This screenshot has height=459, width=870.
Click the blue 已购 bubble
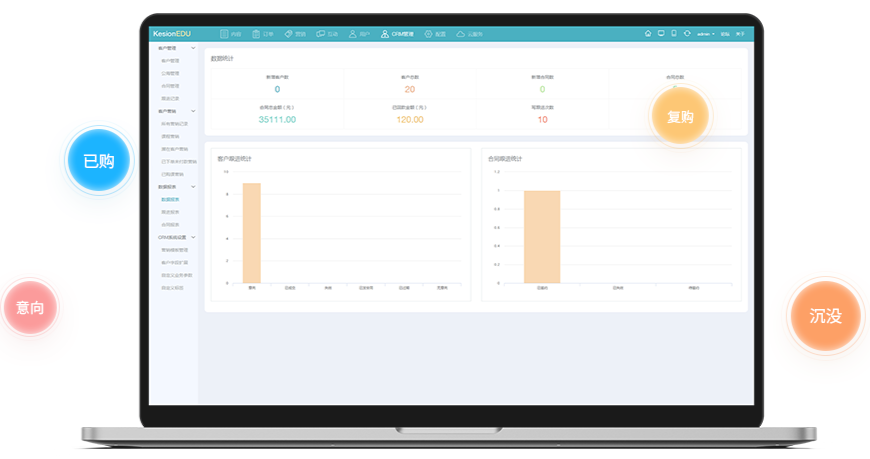[98, 160]
